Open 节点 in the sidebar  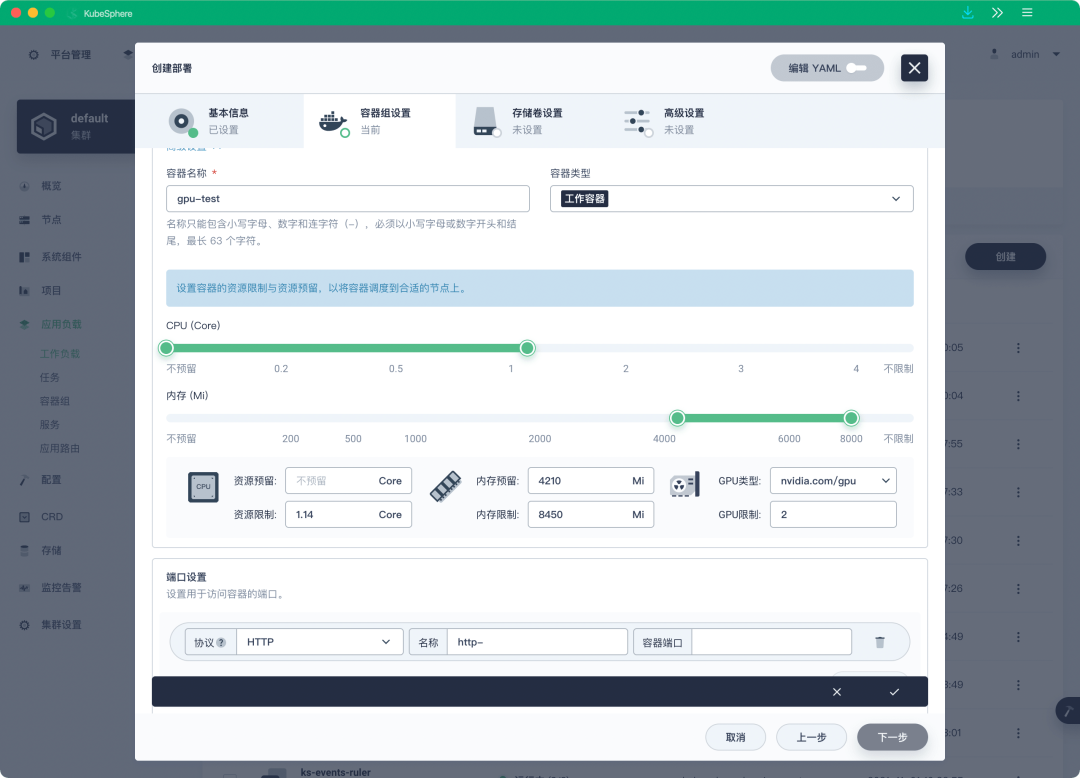coord(41,220)
